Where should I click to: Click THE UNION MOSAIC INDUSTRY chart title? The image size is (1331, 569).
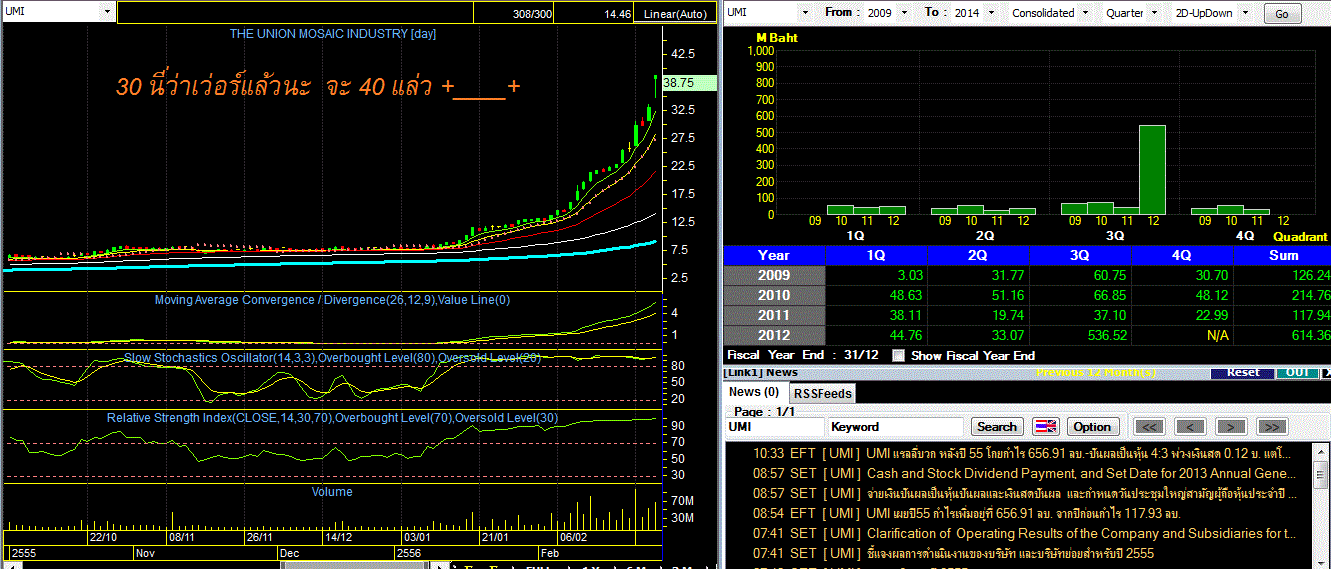[333, 34]
